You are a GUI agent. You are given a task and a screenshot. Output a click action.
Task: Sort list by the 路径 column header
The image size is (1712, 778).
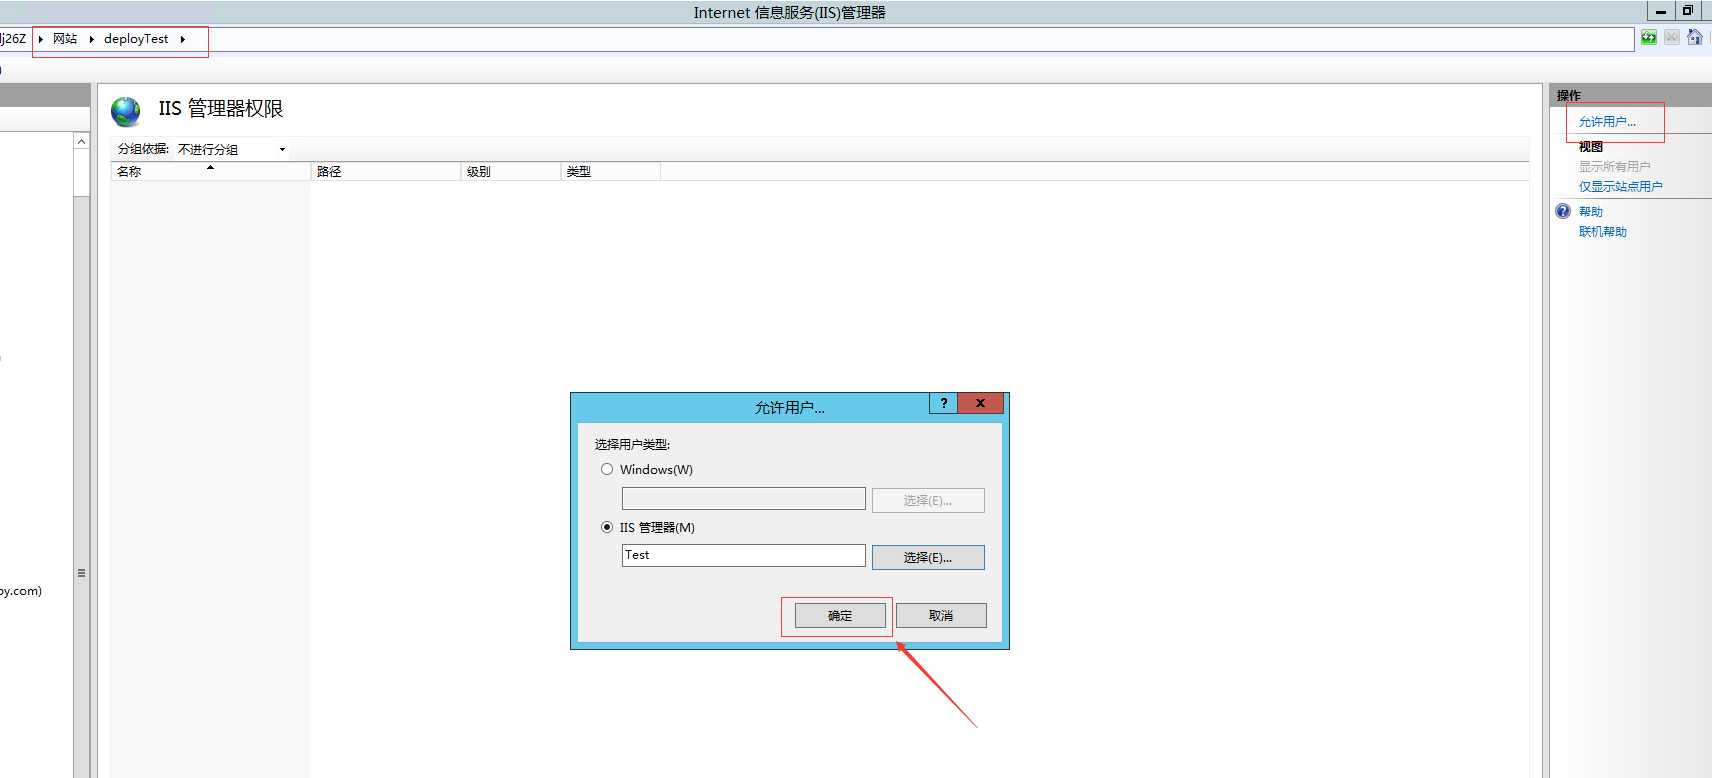point(385,172)
